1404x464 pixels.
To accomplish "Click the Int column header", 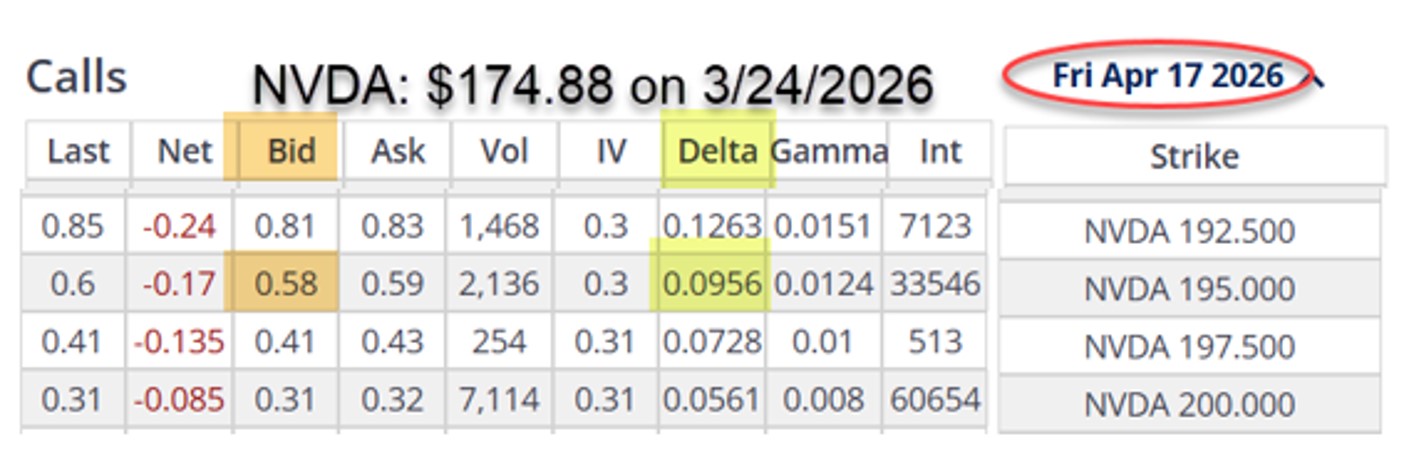I will tap(939, 151).
